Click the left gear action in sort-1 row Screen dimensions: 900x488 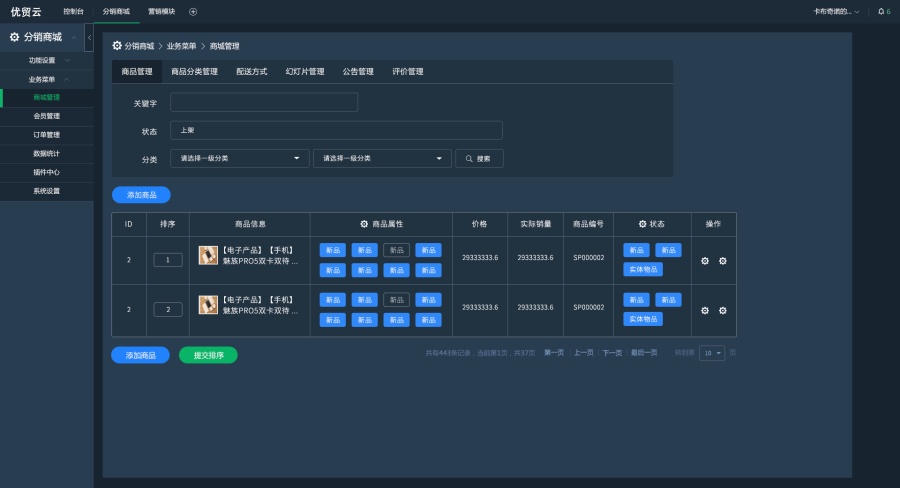click(x=705, y=261)
